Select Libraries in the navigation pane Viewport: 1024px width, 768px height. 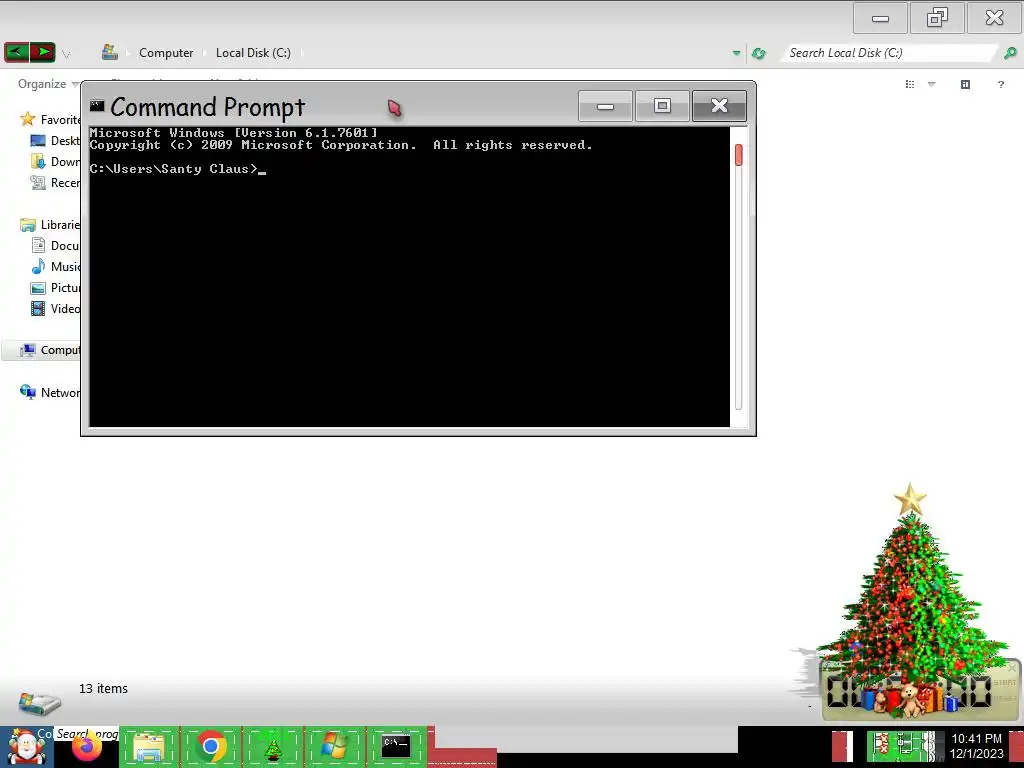point(50,225)
